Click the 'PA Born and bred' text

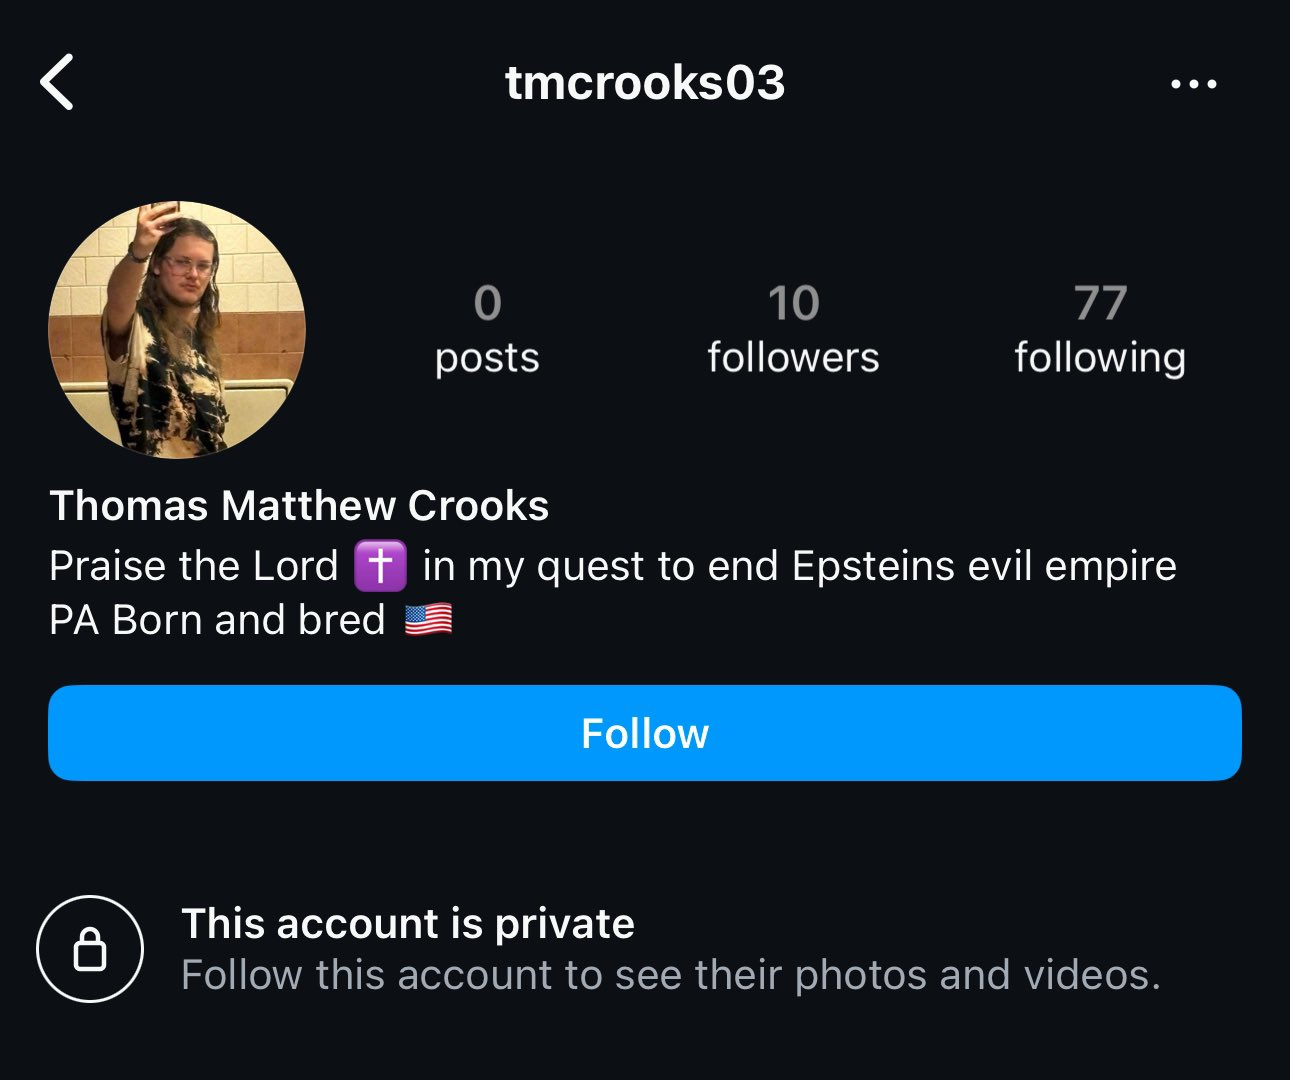pyautogui.click(x=217, y=620)
